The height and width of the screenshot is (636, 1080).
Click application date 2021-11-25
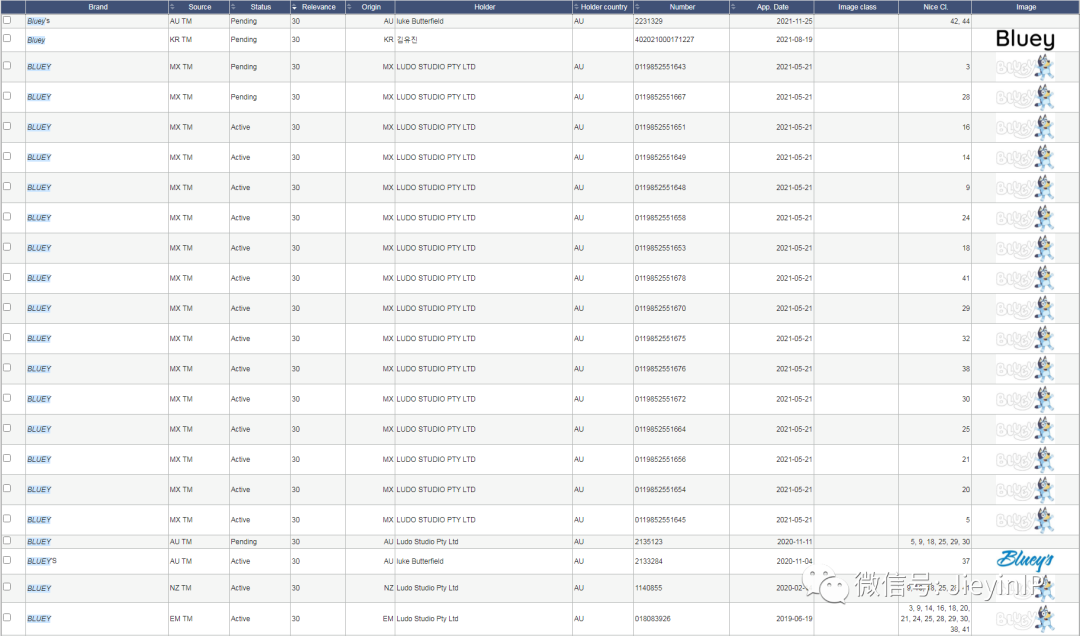pos(794,21)
